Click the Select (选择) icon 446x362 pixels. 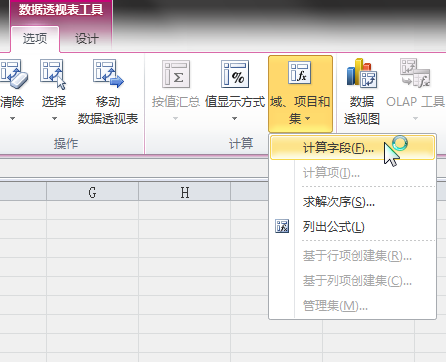pyautogui.click(x=53, y=74)
